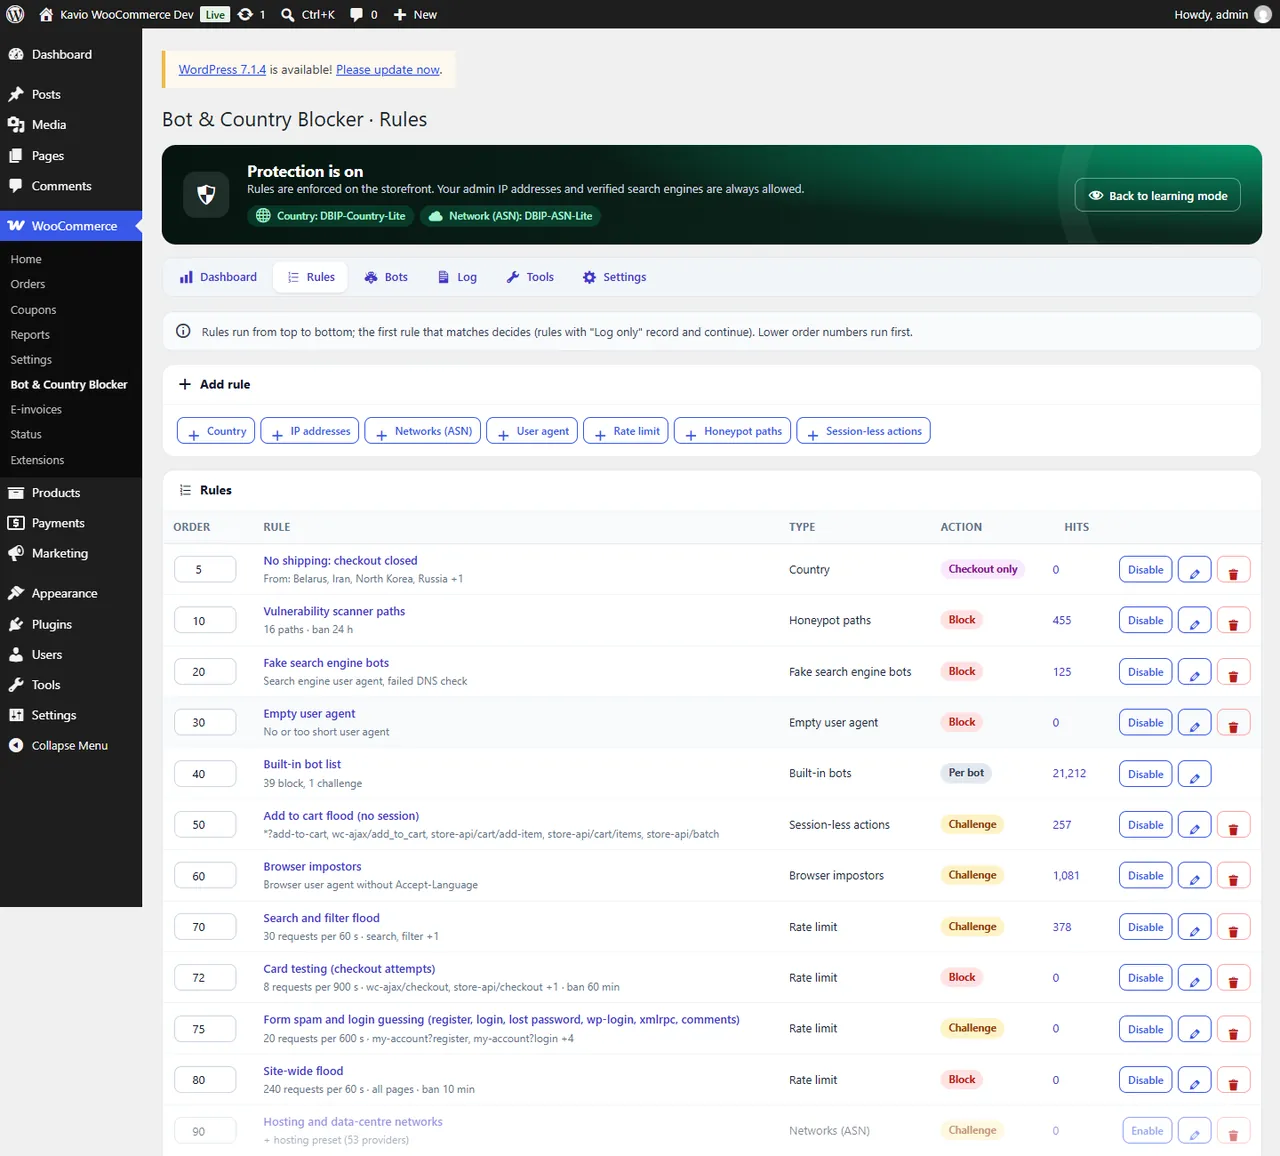Viewport: 1280px width, 1156px height.
Task: Disable the 'Browser impostors' rule
Action: [1145, 876]
